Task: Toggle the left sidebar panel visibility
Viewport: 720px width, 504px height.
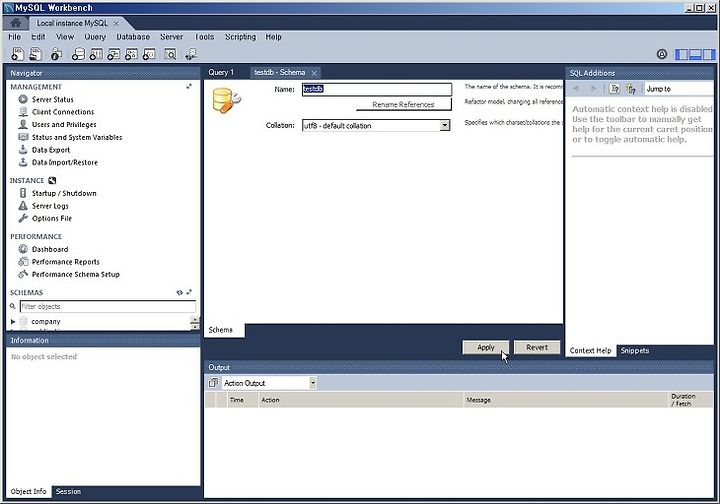Action: click(x=682, y=54)
